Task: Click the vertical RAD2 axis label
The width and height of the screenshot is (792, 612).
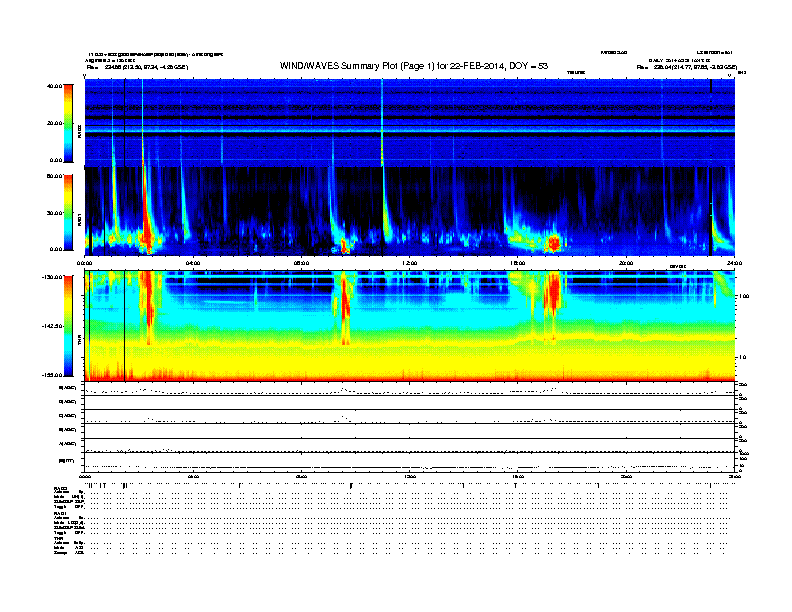Action: click(79, 132)
